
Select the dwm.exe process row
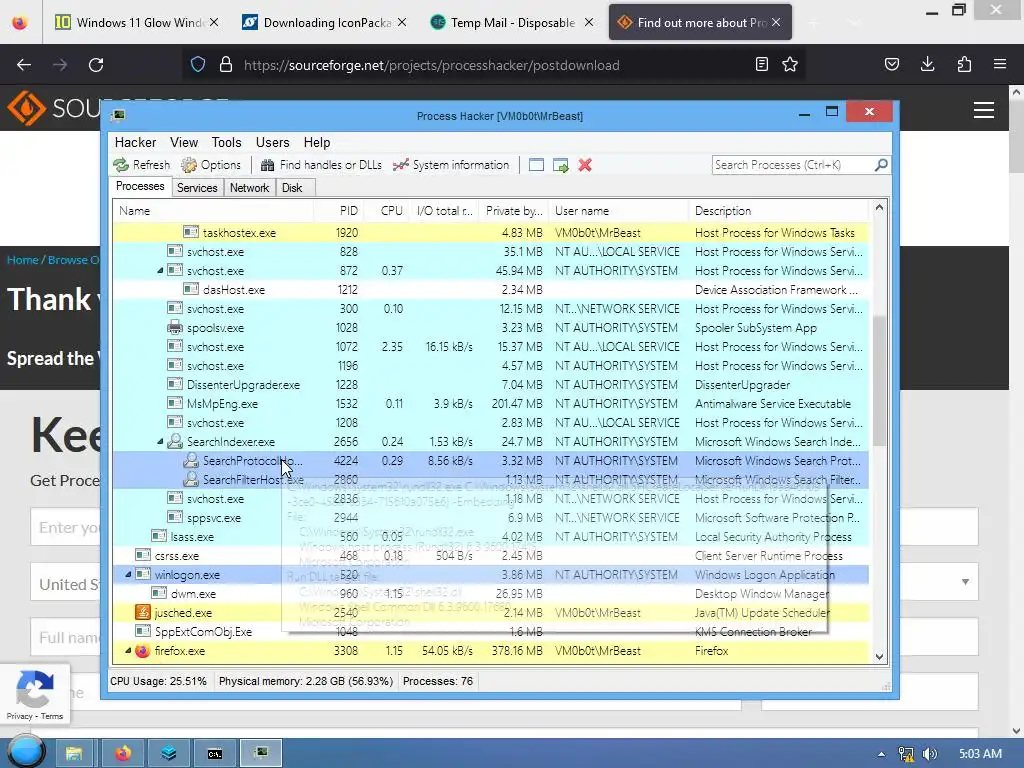[492, 594]
